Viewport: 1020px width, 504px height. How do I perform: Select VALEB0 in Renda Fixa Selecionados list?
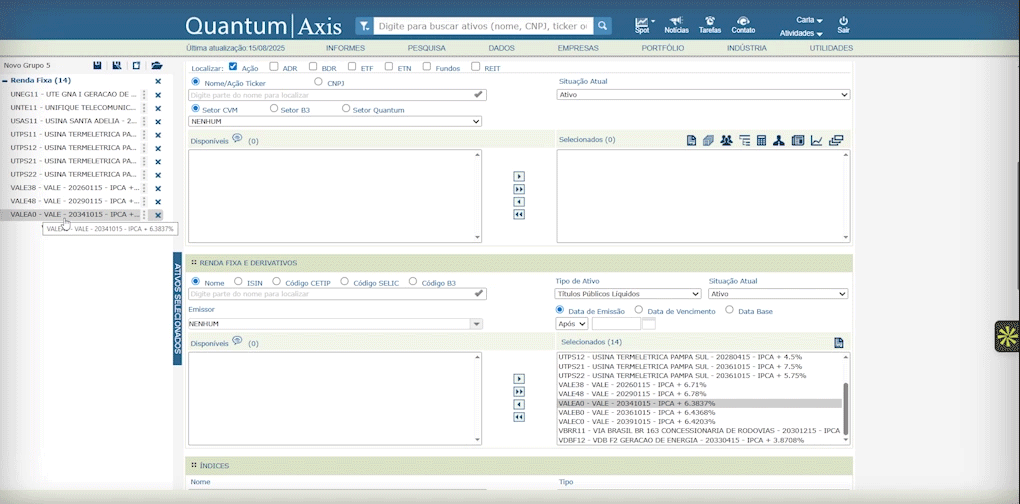point(700,412)
